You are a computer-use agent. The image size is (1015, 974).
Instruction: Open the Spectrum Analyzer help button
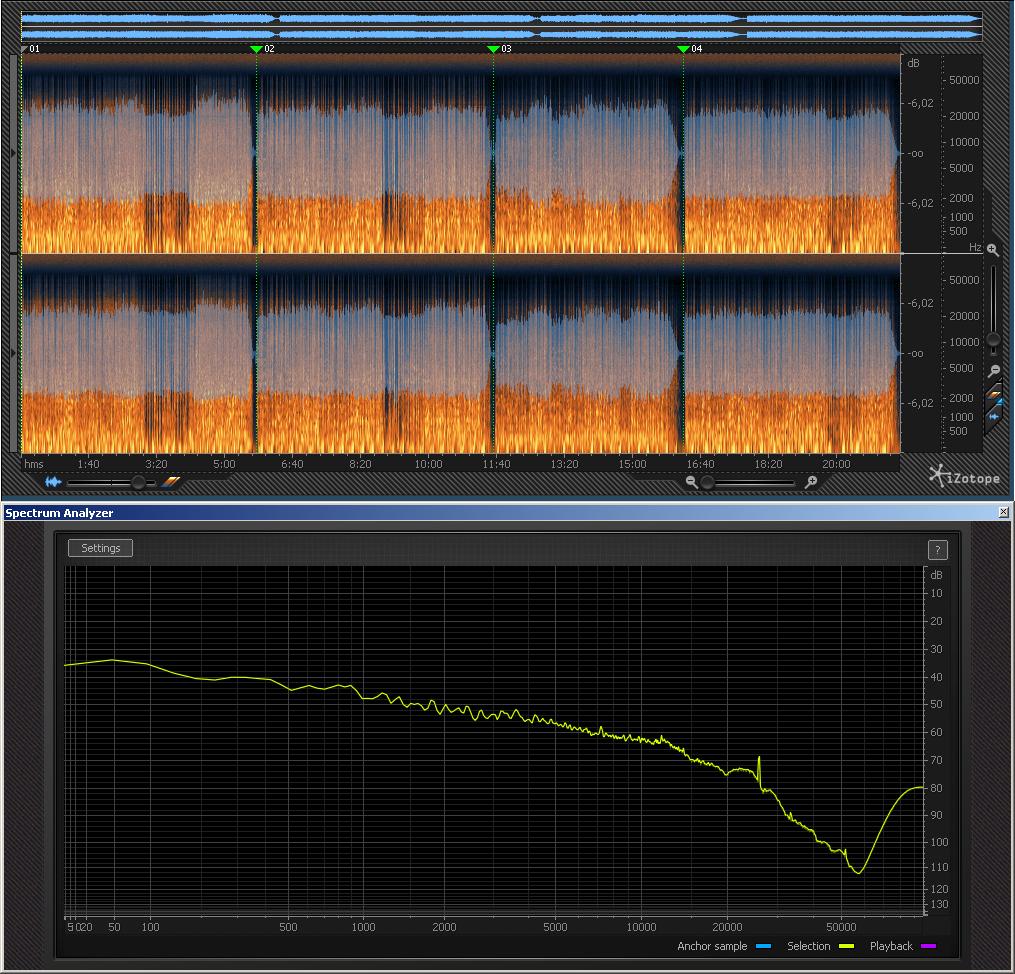coord(937,550)
